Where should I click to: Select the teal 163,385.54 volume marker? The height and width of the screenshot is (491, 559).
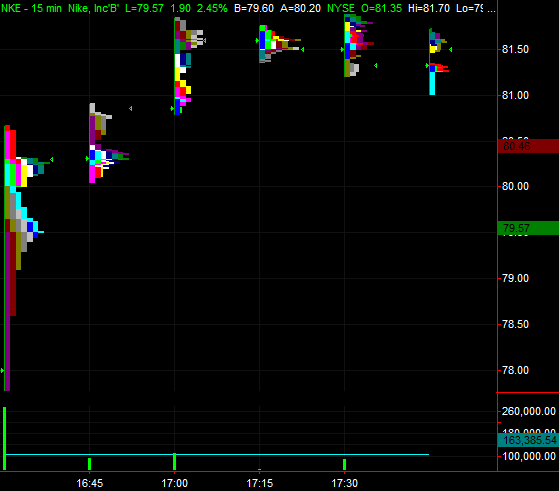[x=528, y=440]
